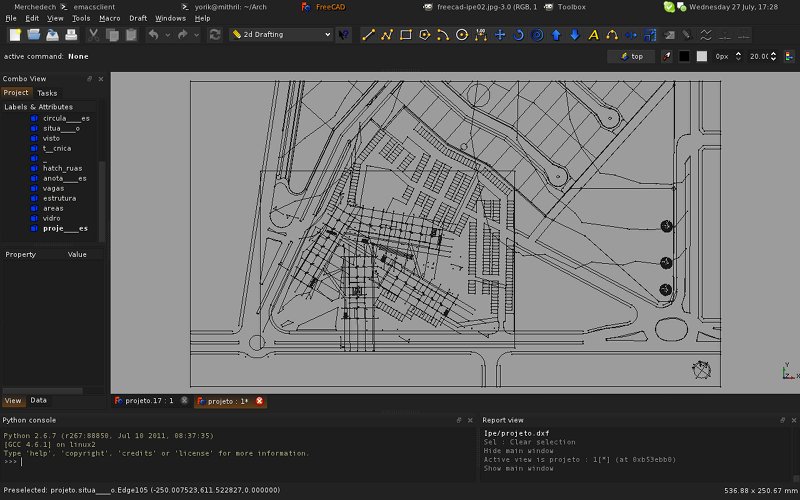Viewport: 800px width, 500px height.
Task: Select the Offset tool with concentric circles
Action: coord(537,35)
